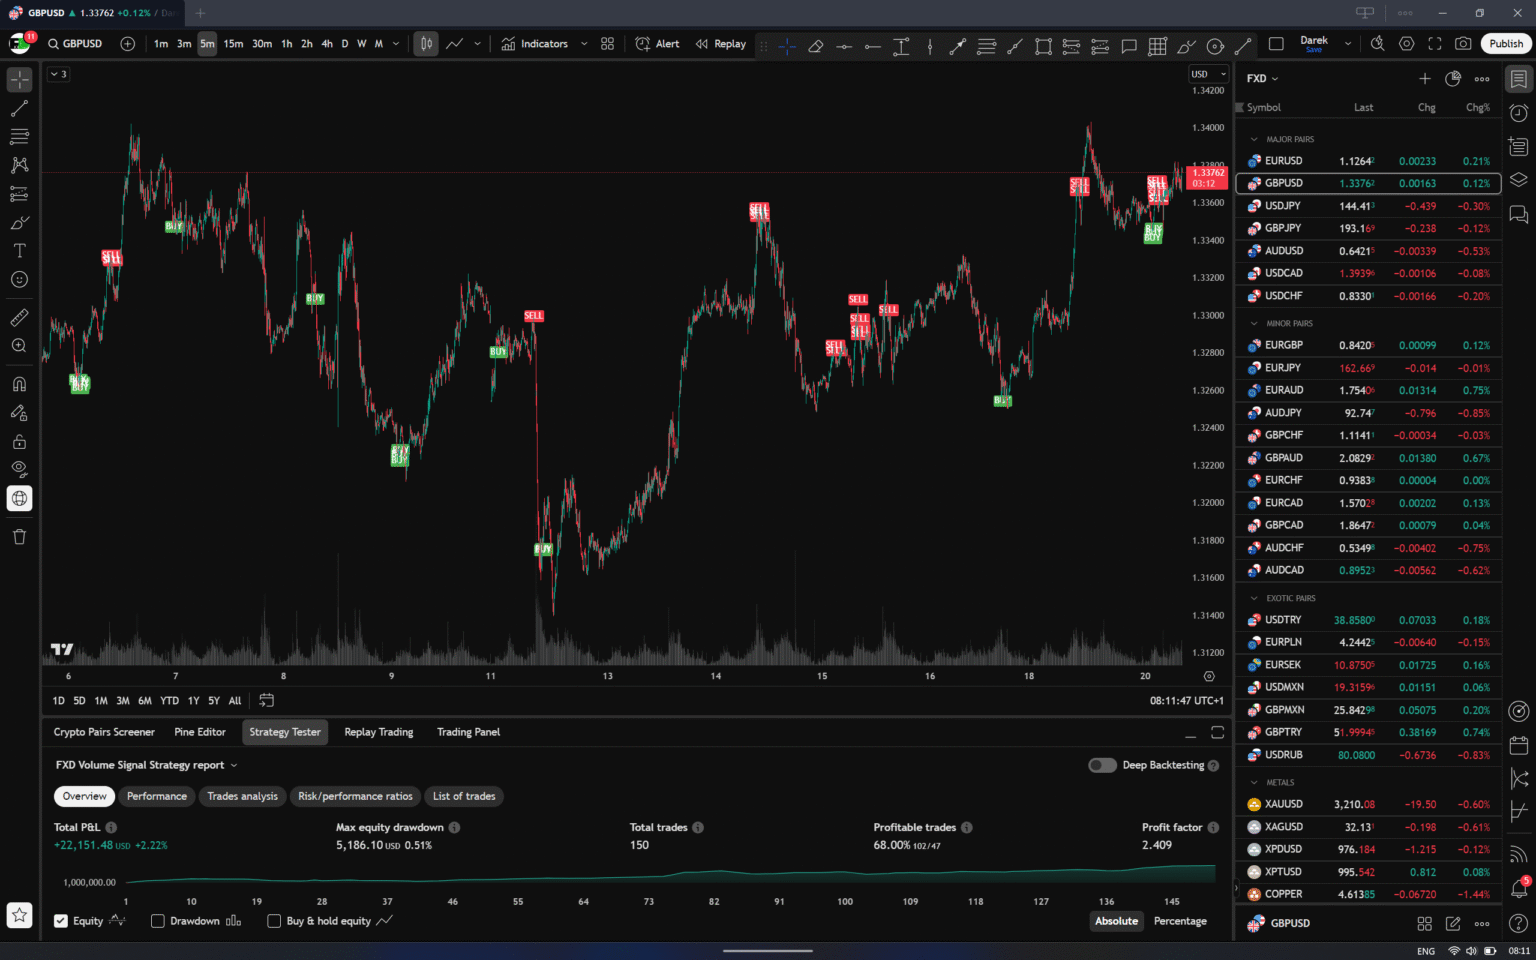Open the Watchlist panel icon

point(1516,79)
